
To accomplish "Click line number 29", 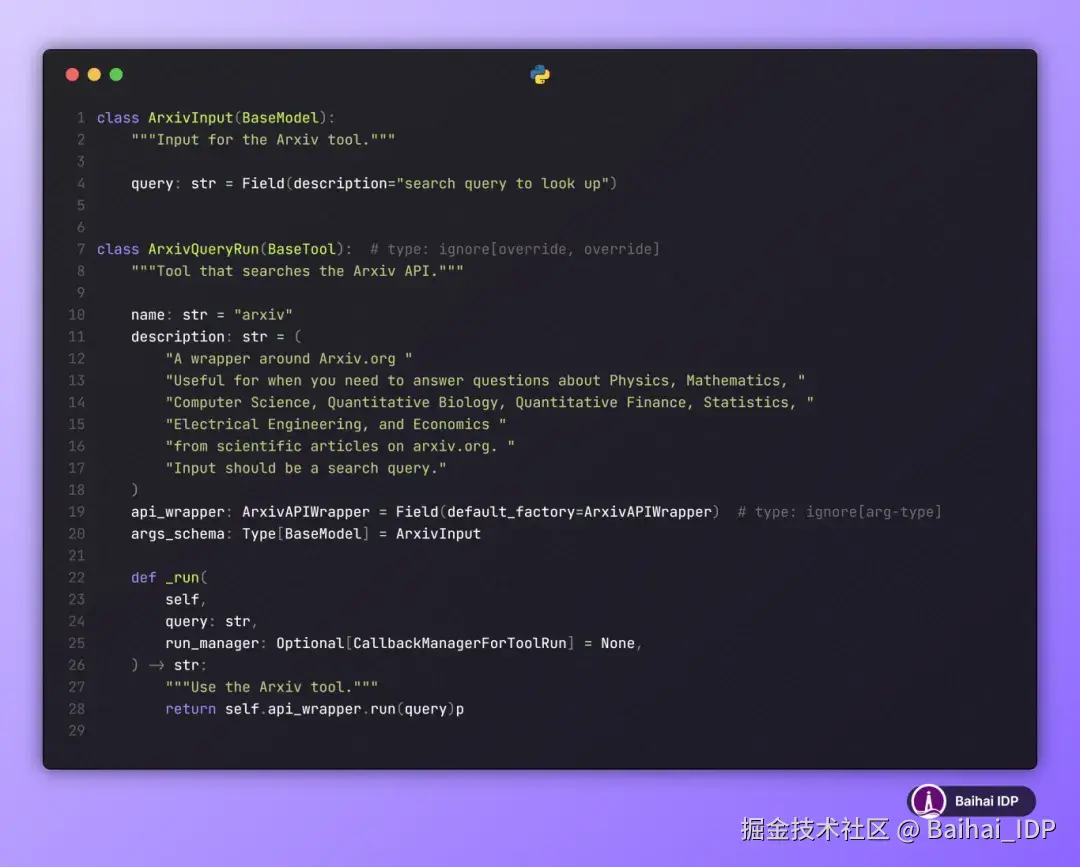I will [76, 731].
